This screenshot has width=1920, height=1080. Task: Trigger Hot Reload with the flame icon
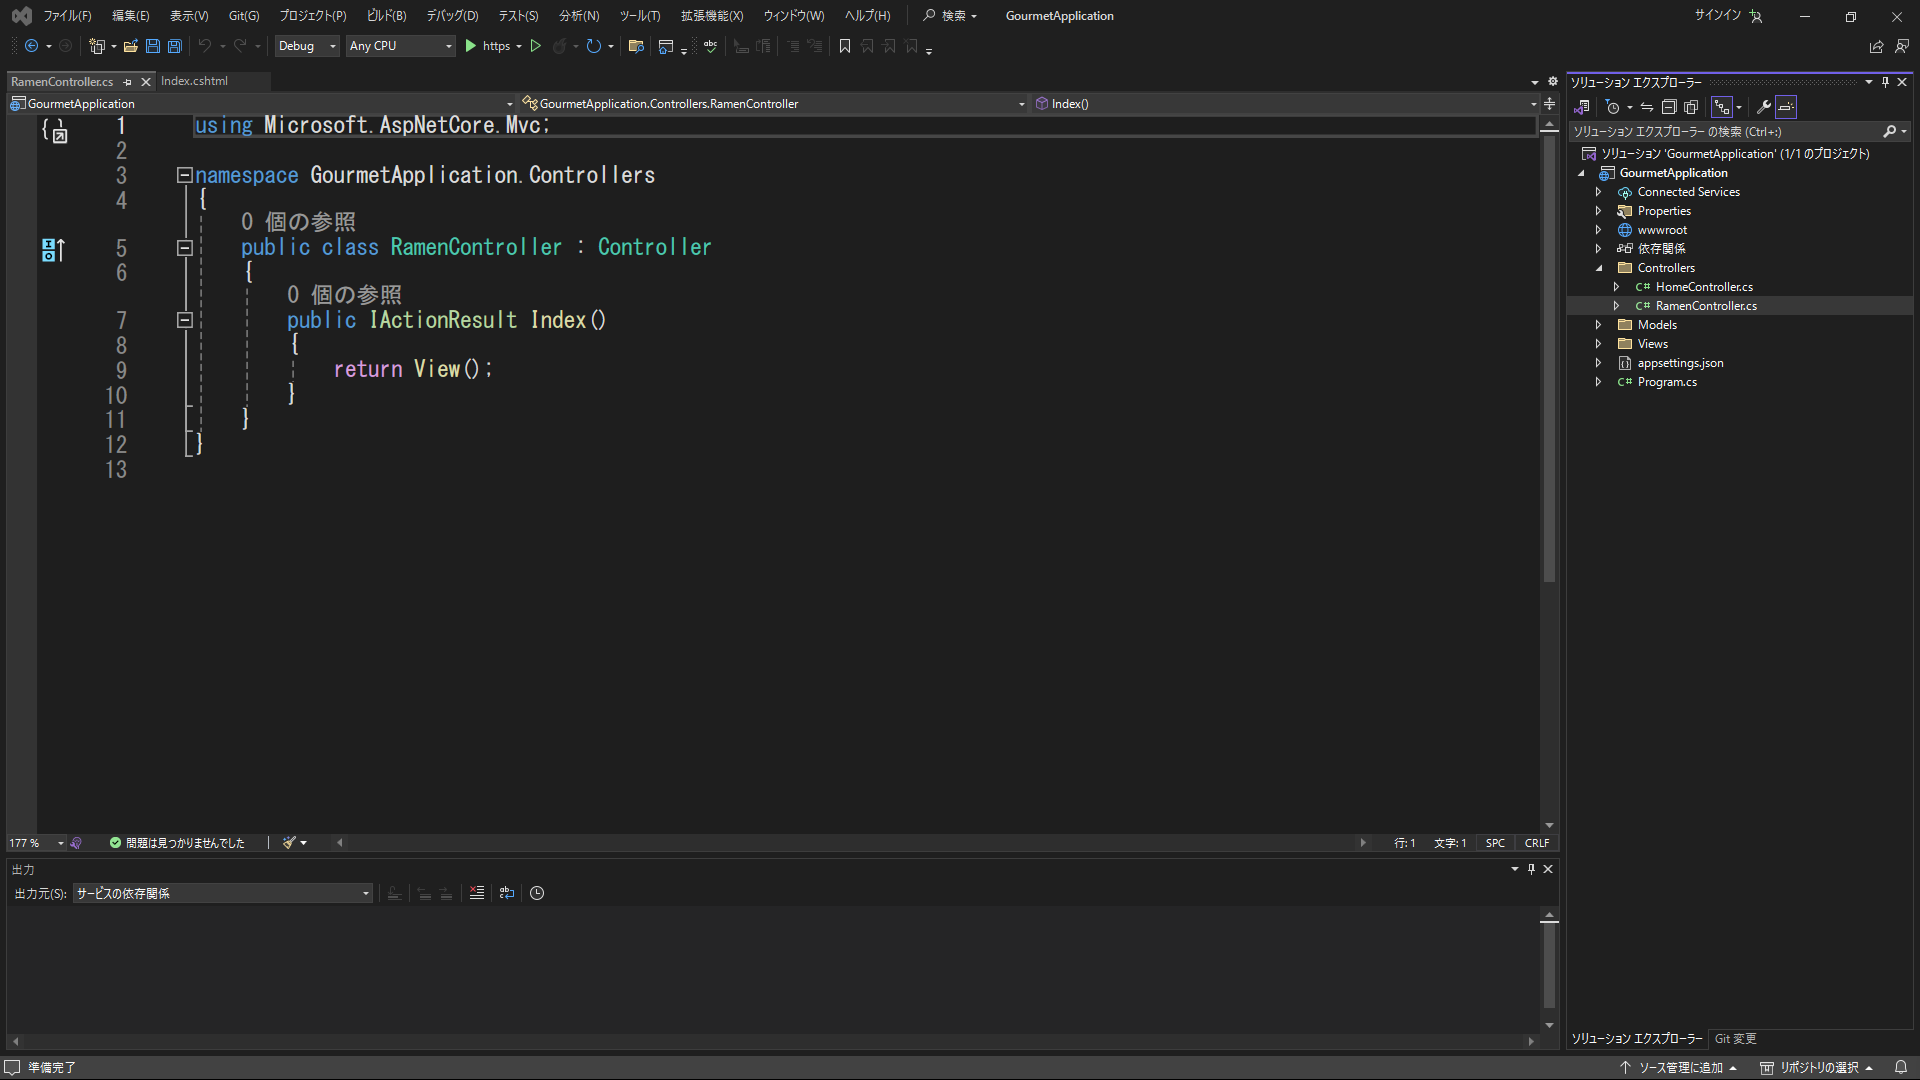click(562, 46)
